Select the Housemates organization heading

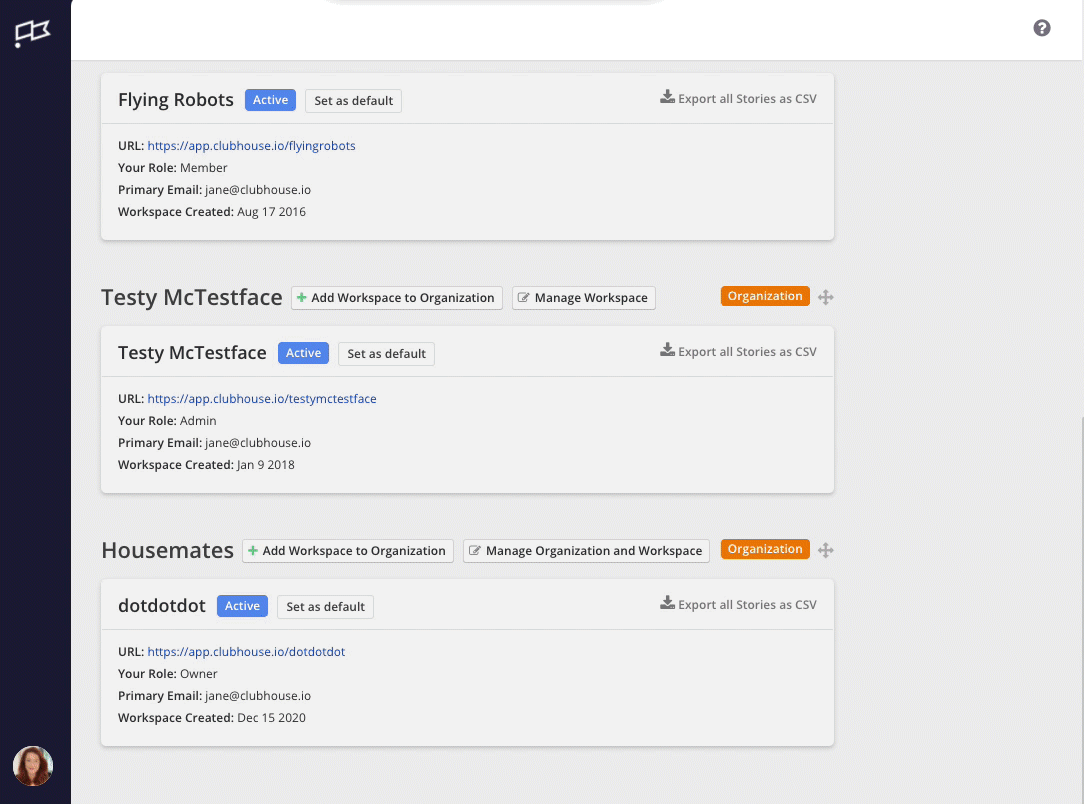coord(167,550)
